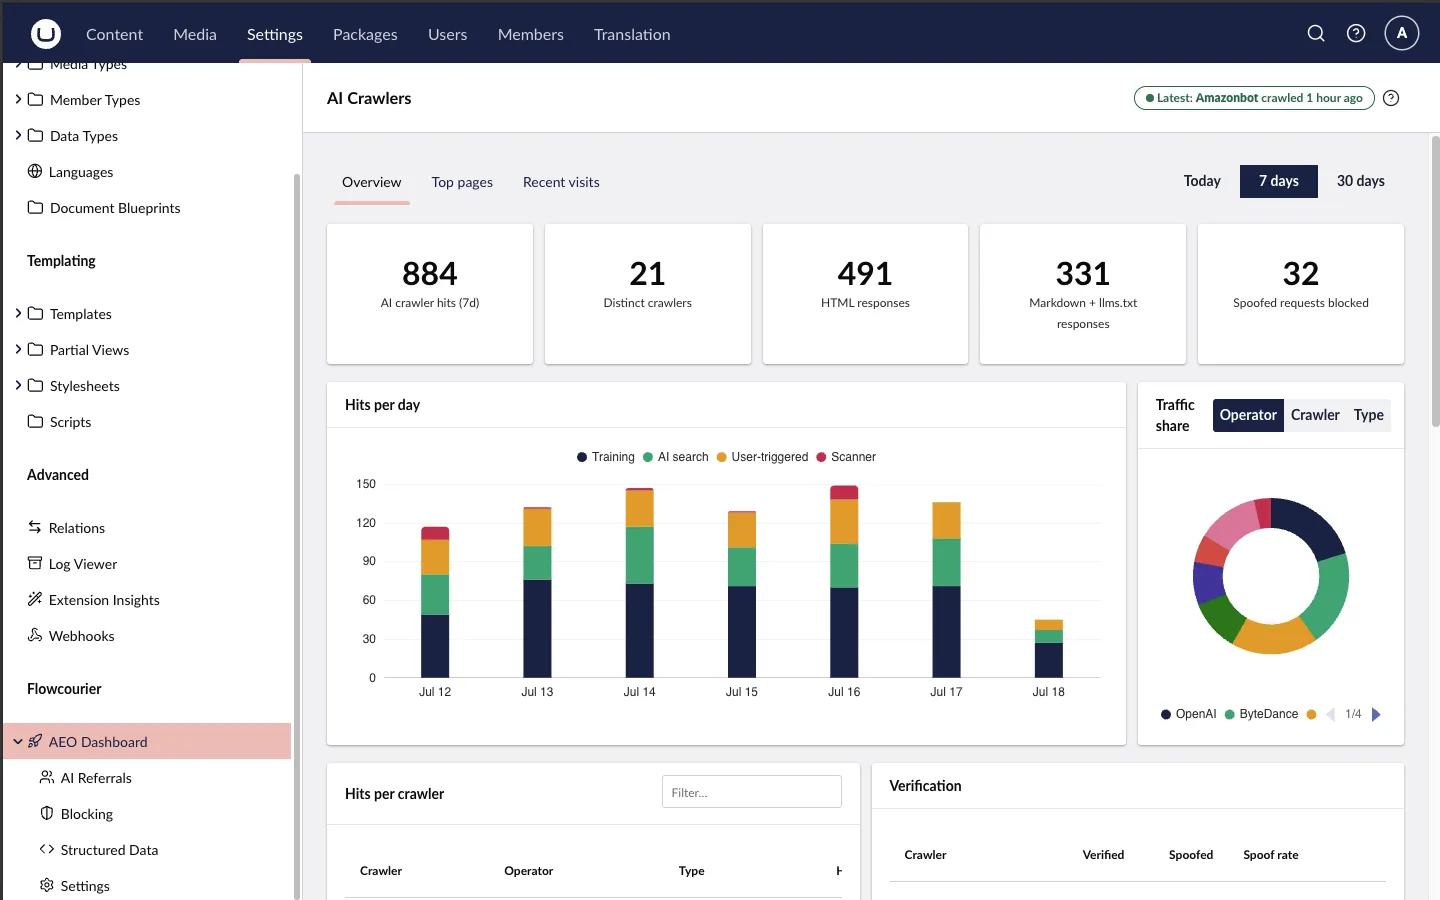This screenshot has width=1440, height=900.
Task: Click the Umbraco logo icon
Action: pos(46,34)
